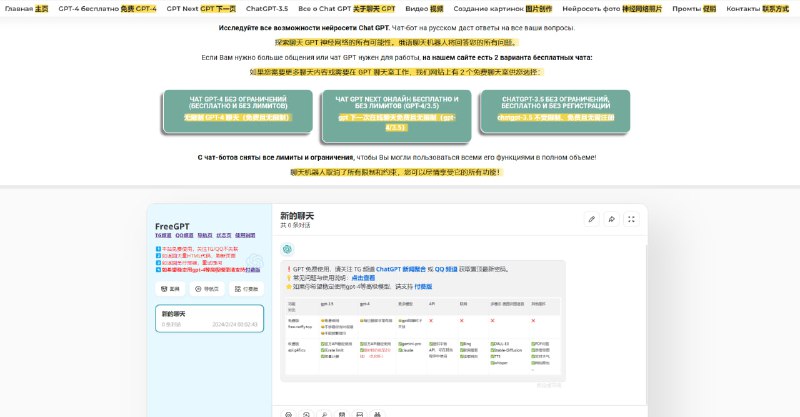800x417 pixels.
Task: Click the 付费版 button with the grid icon
Action: [246, 289]
